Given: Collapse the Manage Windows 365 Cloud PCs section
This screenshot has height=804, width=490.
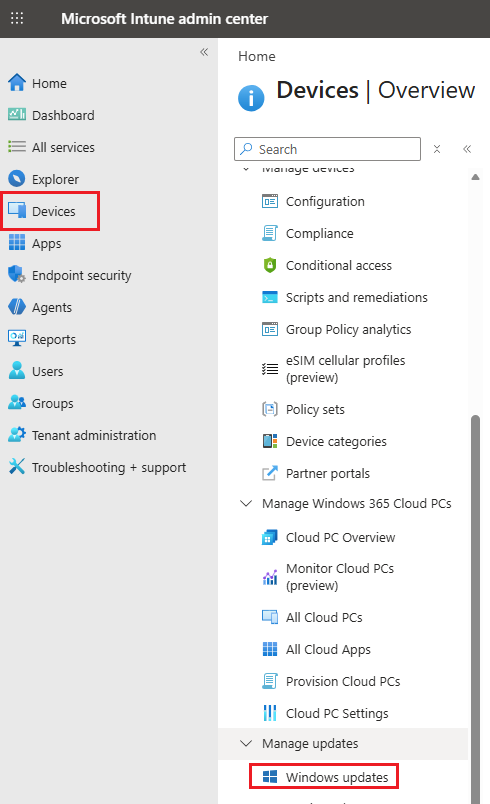Looking at the screenshot, I should [246, 504].
